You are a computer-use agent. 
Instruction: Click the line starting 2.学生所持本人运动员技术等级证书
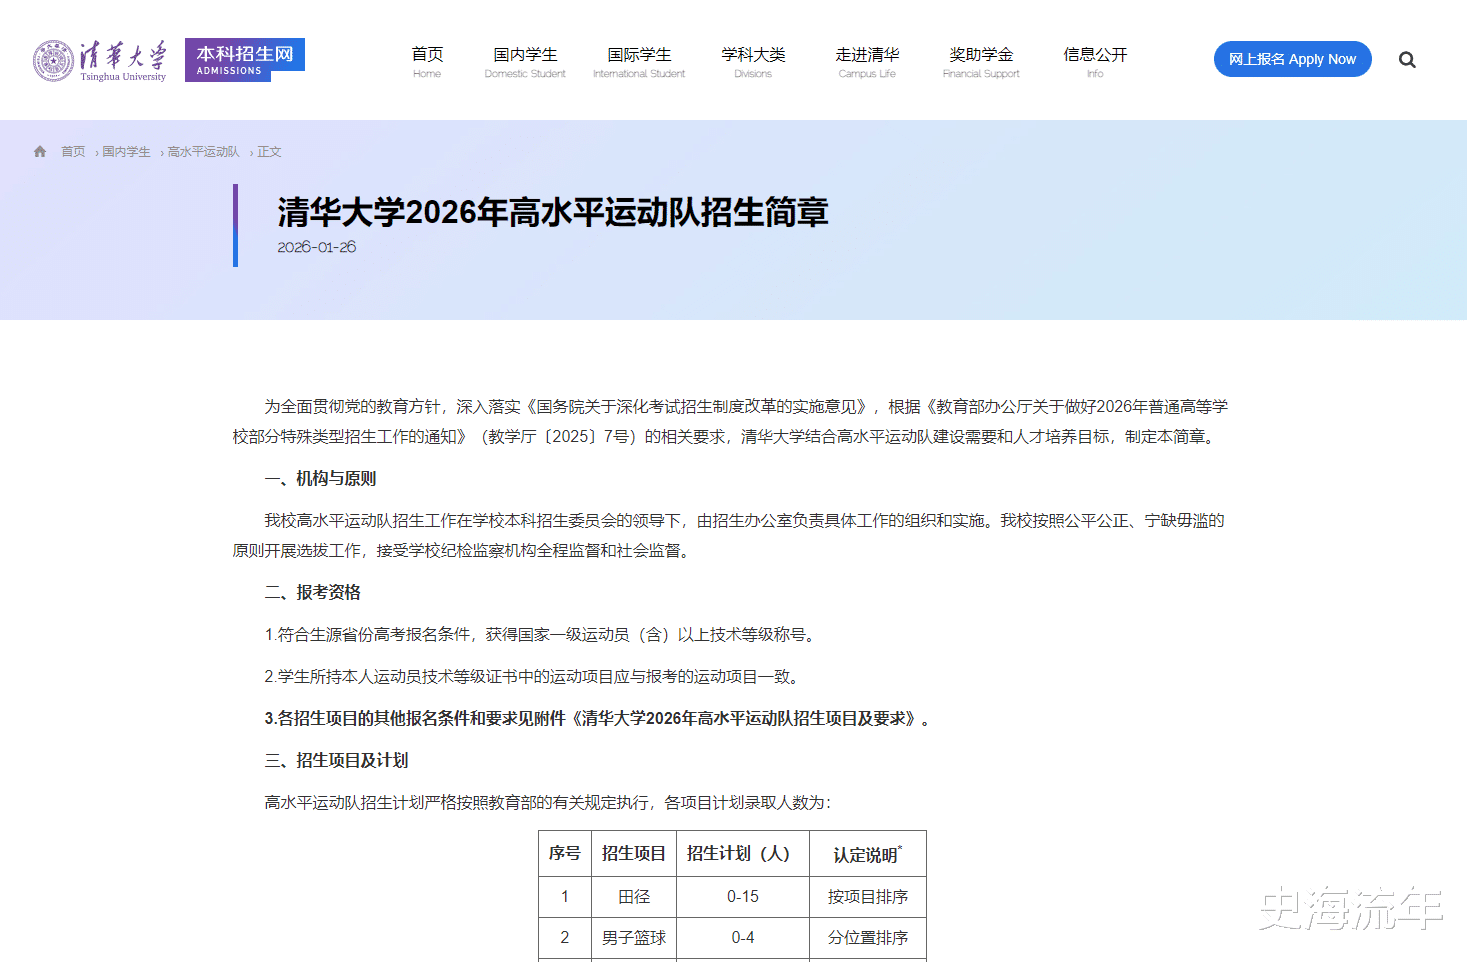point(534,677)
